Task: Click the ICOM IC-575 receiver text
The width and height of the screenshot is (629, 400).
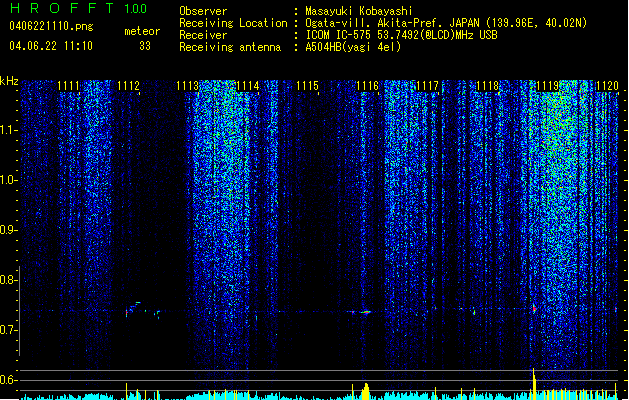Action: click(401, 35)
